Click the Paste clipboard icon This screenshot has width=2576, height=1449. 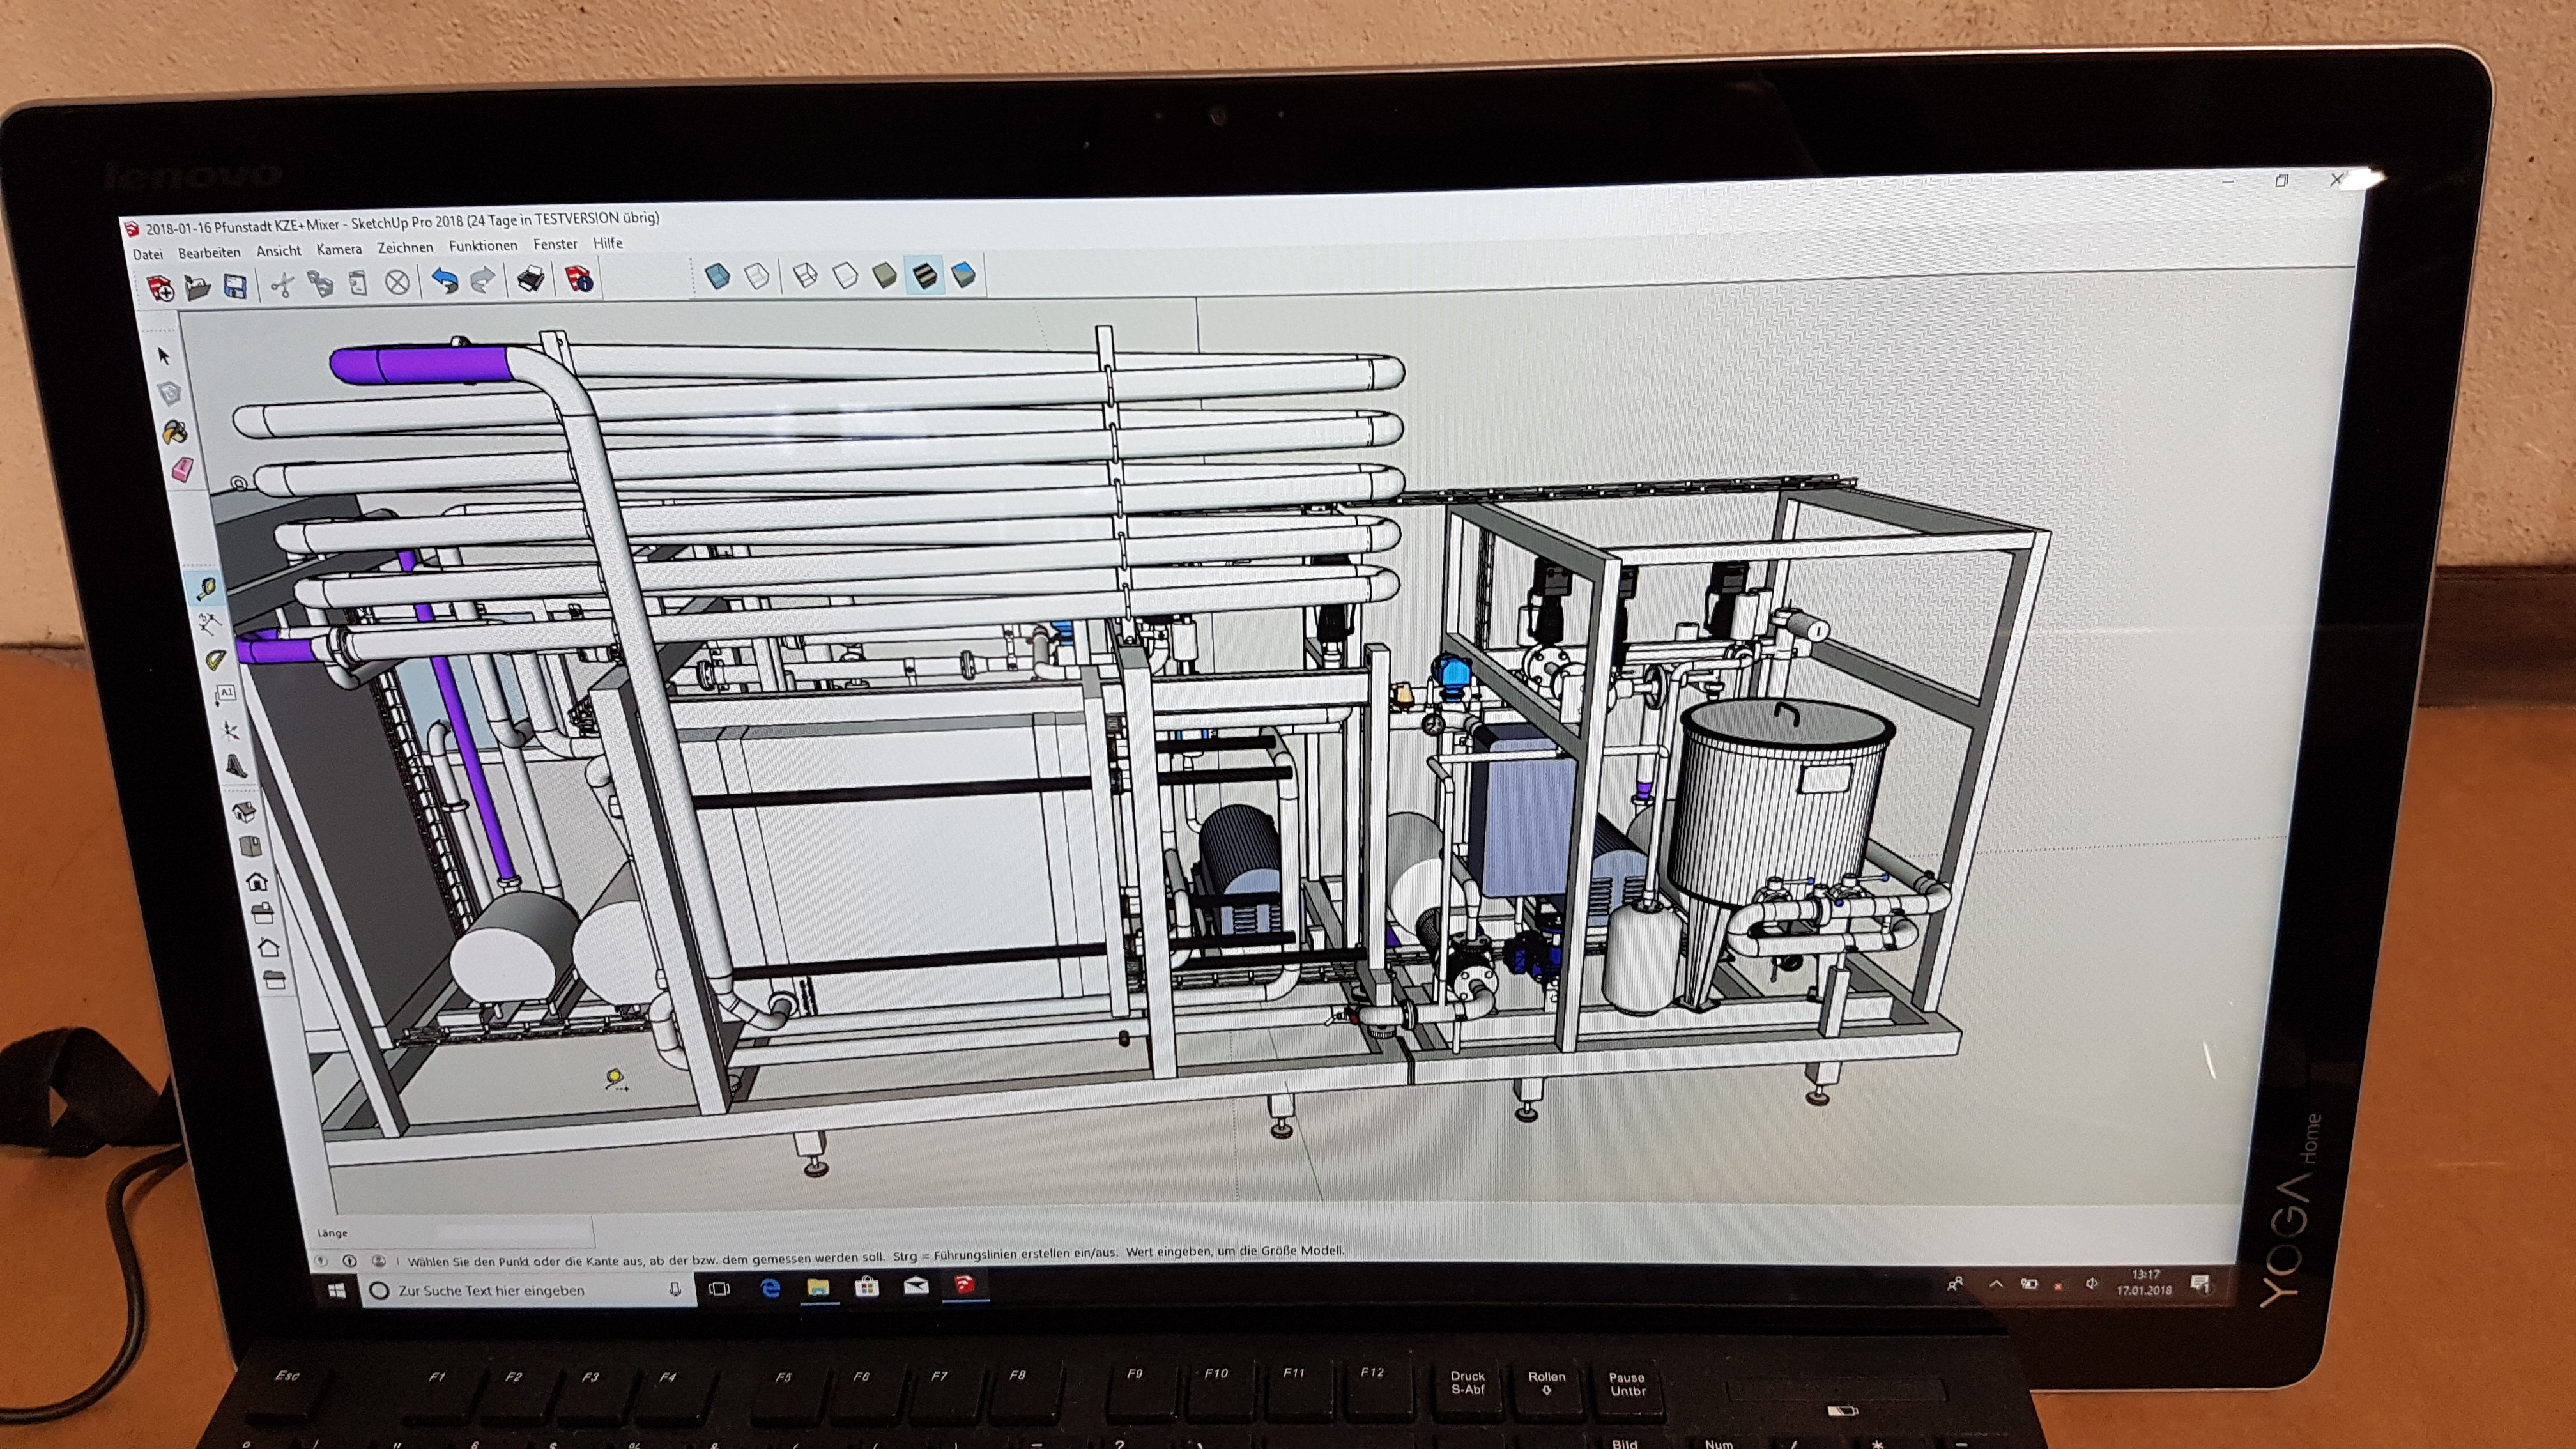pos(359,284)
